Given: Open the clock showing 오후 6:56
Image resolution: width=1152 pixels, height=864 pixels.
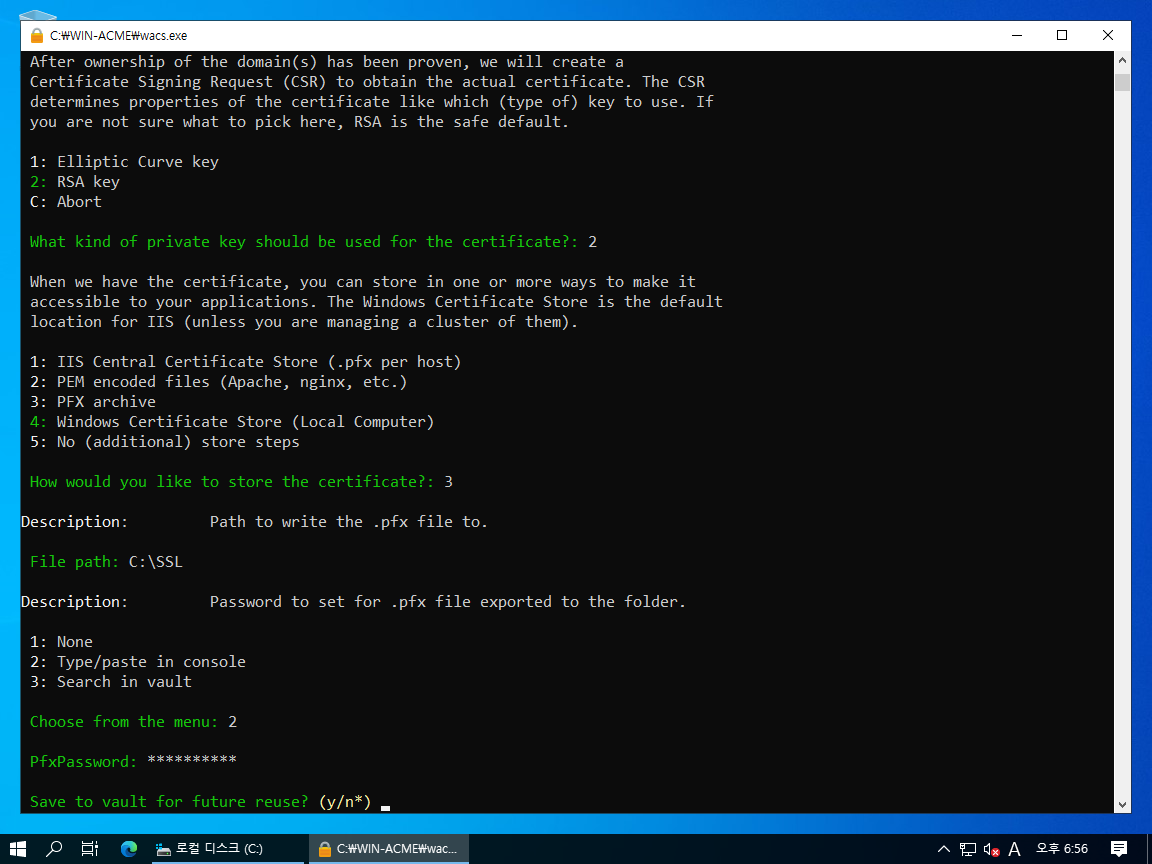Looking at the screenshot, I should [1062, 849].
